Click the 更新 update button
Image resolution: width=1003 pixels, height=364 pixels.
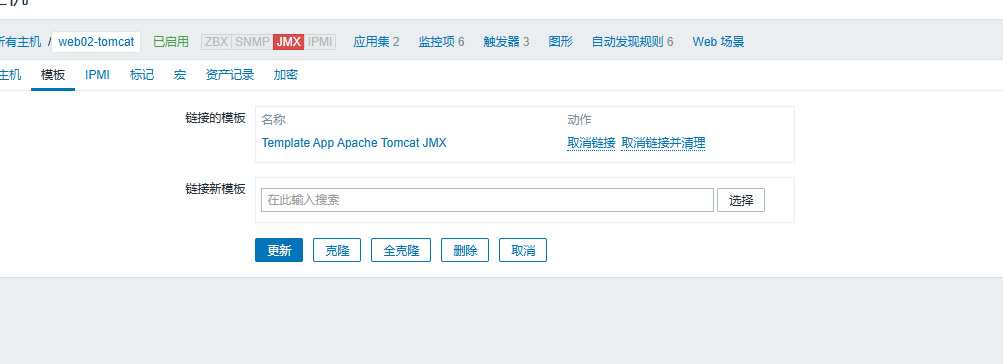tap(279, 250)
